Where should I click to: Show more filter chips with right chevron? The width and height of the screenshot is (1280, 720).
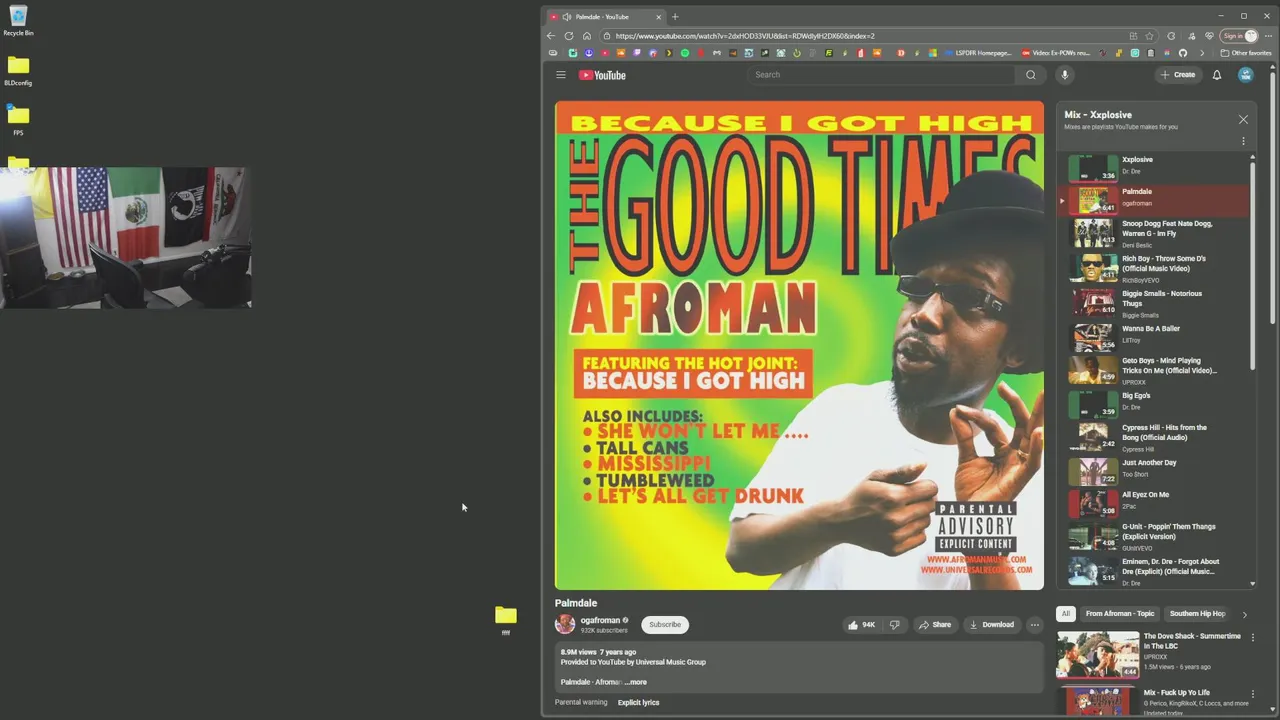point(1245,614)
